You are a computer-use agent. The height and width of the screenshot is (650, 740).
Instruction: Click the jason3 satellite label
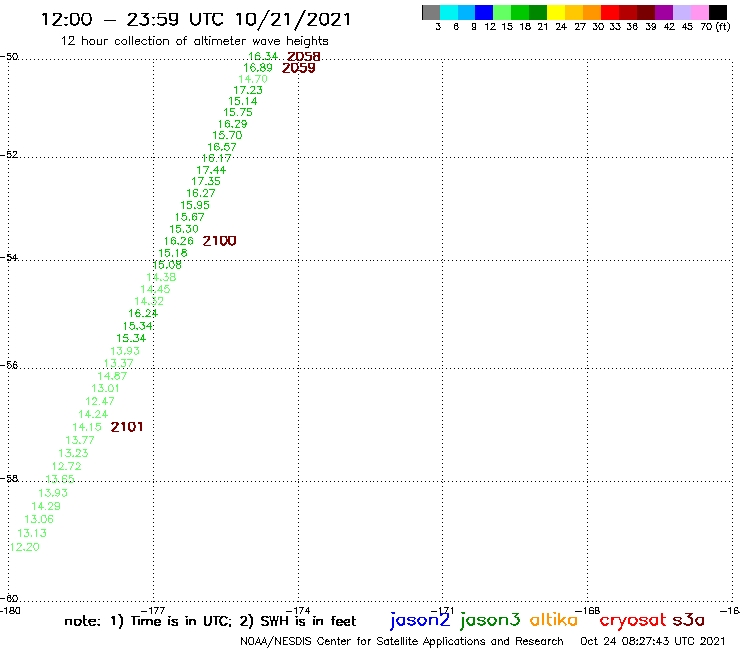pyautogui.click(x=490, y=620)
